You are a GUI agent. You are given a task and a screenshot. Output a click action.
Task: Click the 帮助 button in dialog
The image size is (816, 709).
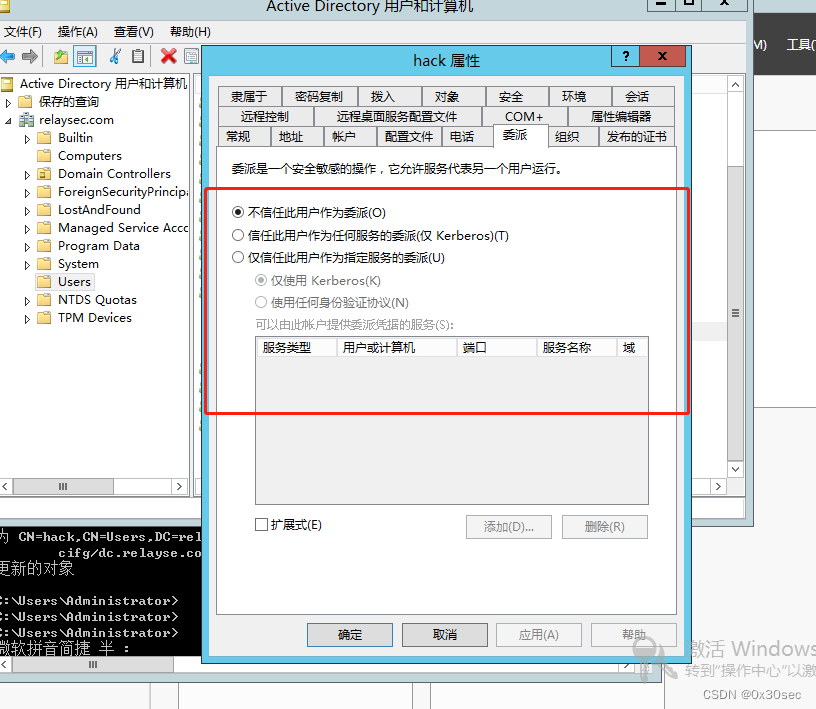pyautogui.click(x=634, y=635)
